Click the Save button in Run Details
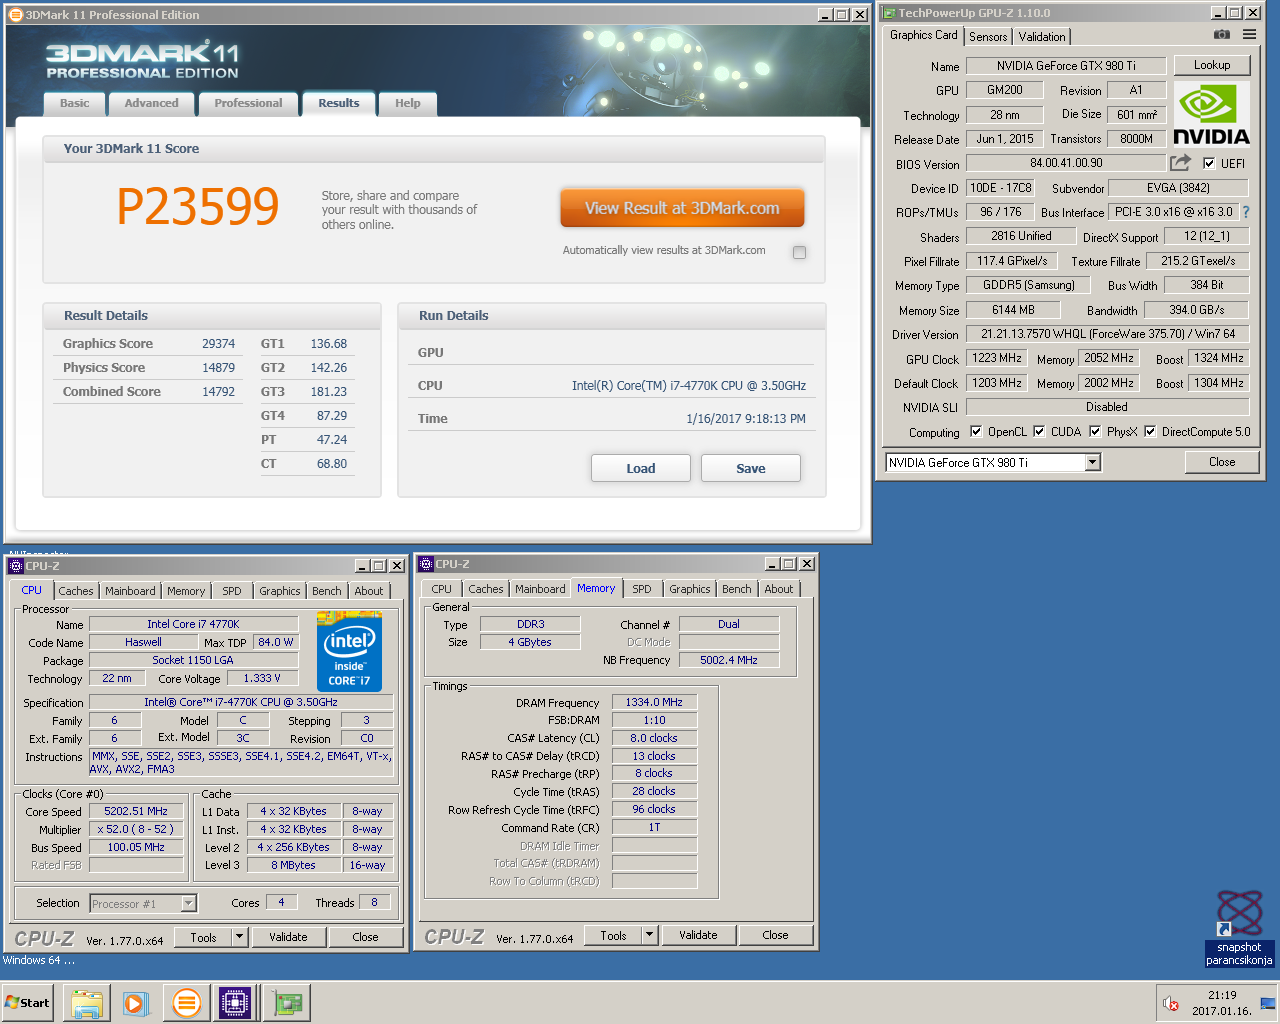The width and height of the screenshot is (1280, 1024). [751, 468]
